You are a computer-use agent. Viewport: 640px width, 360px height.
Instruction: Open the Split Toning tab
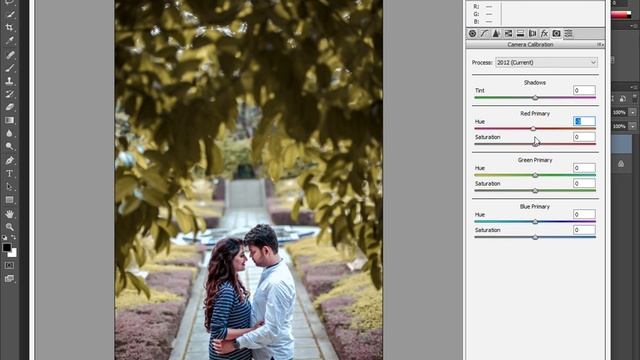520,33
